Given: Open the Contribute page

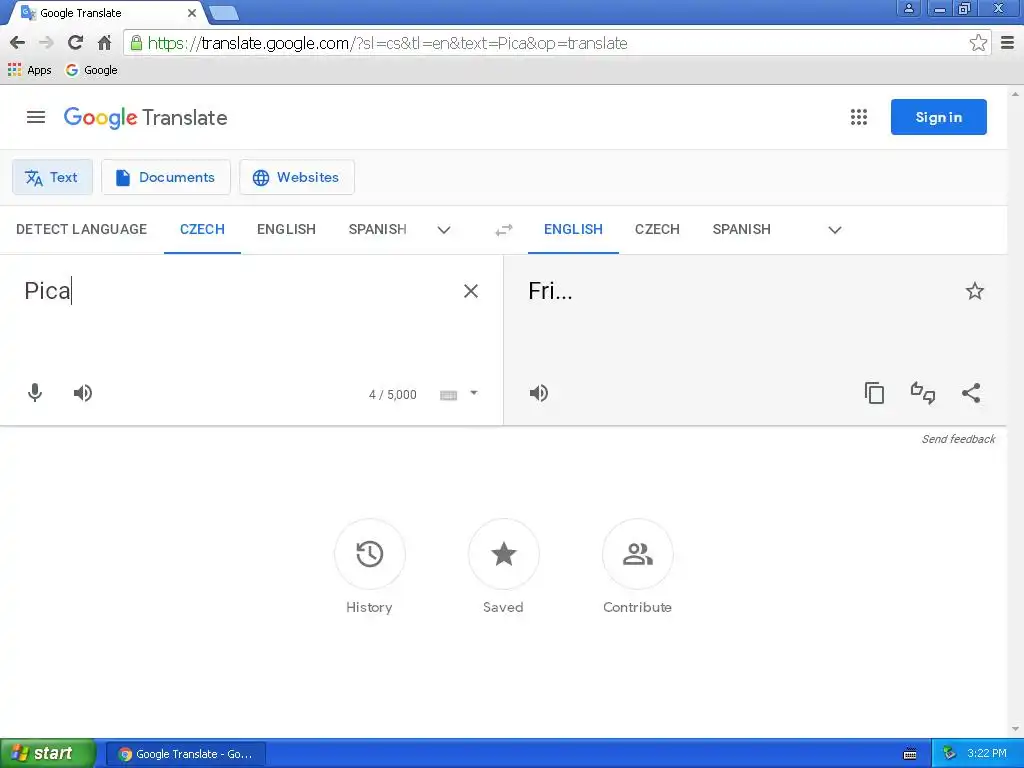Looking at the screenshot, I should pyautogui.click(x=637, y=554).
